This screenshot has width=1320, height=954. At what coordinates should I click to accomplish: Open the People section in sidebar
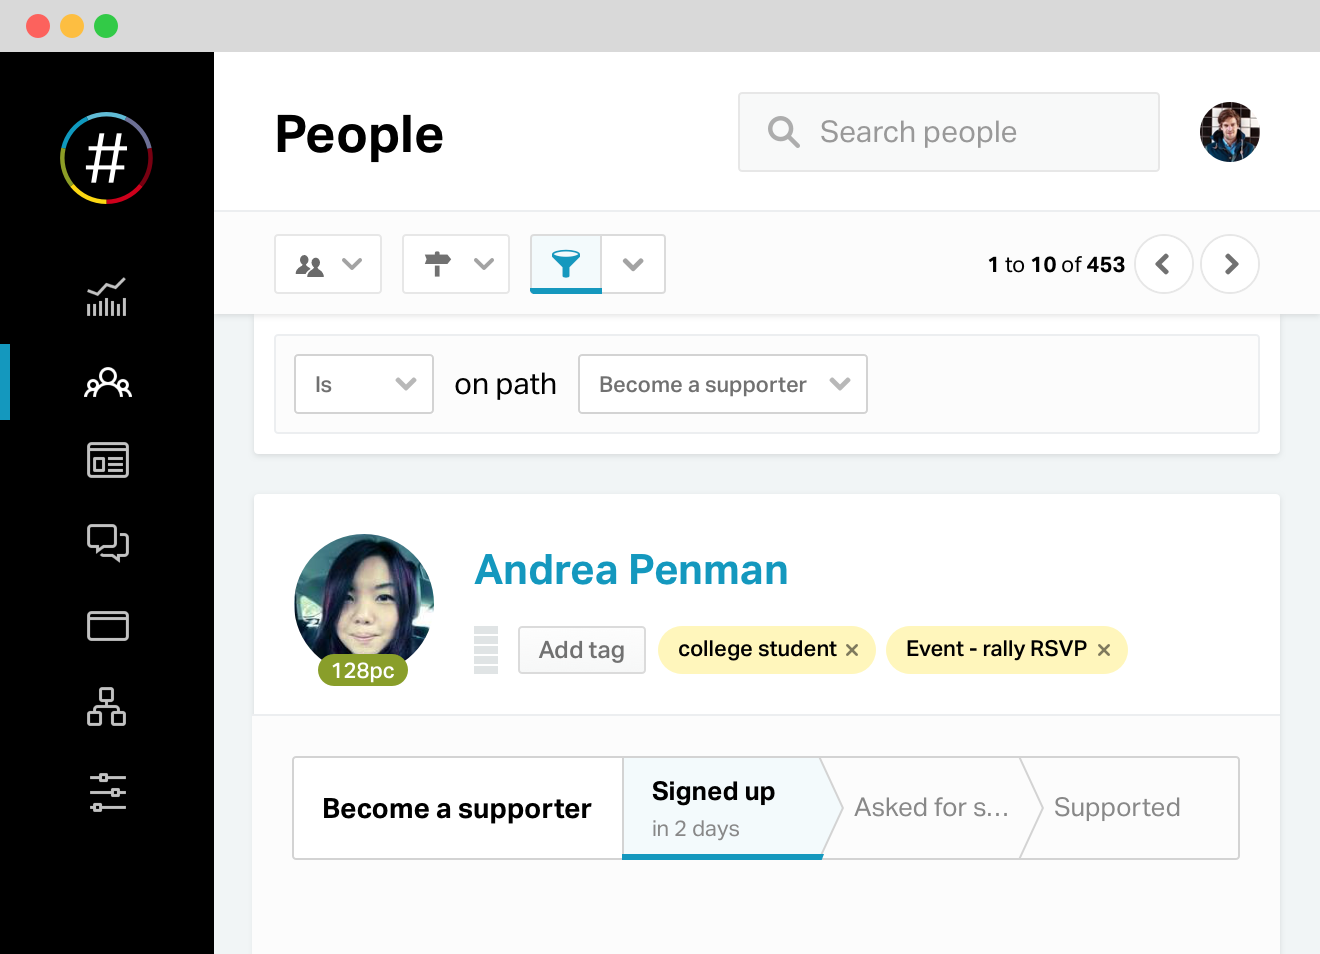tap(107, 382)
